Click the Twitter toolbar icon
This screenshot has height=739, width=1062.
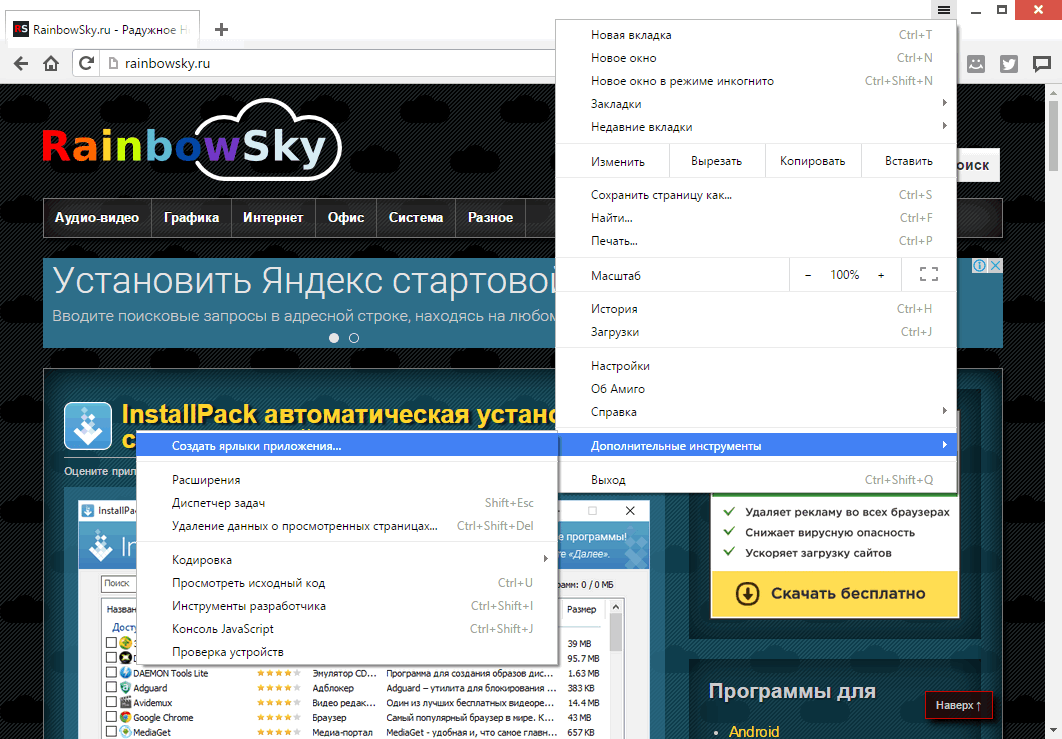(1008, 64)
